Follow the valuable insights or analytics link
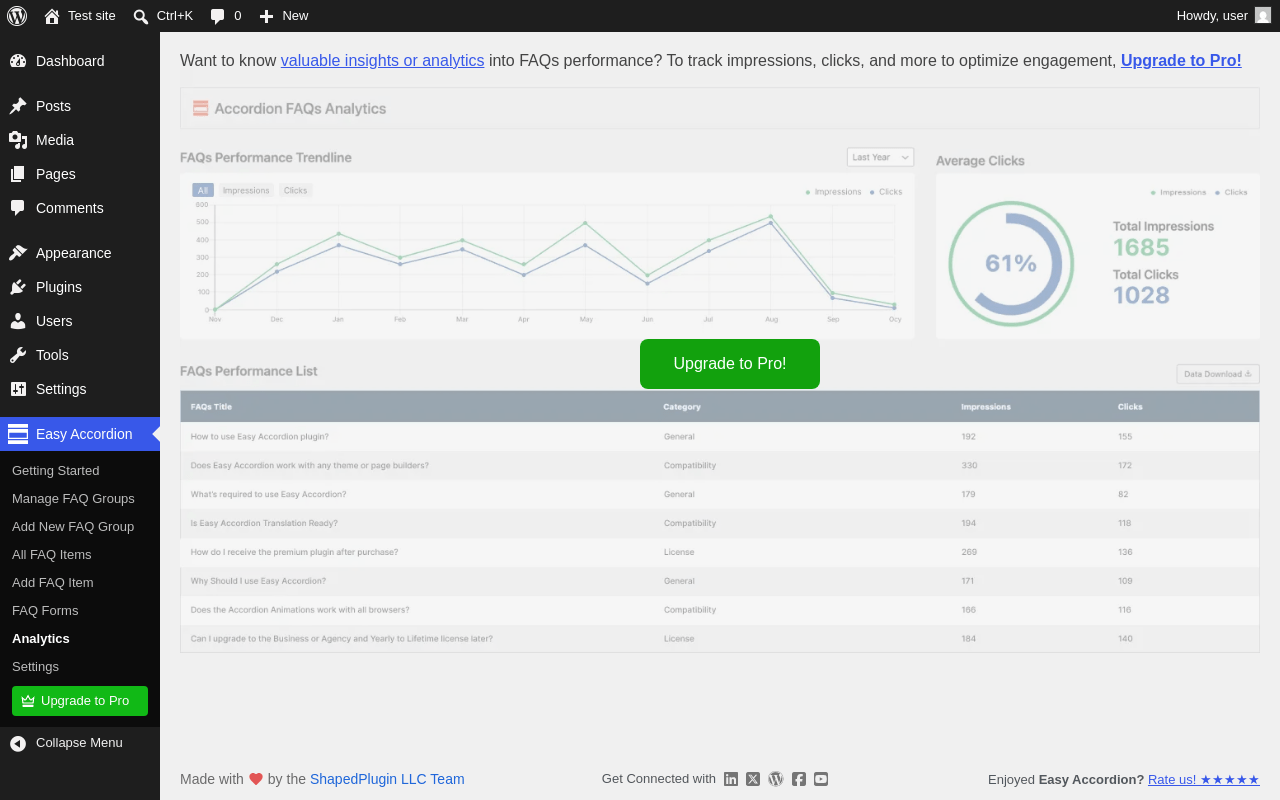The height and width of the screenshot is (800, 1280). pyautogui.click(x=382, y=60)
